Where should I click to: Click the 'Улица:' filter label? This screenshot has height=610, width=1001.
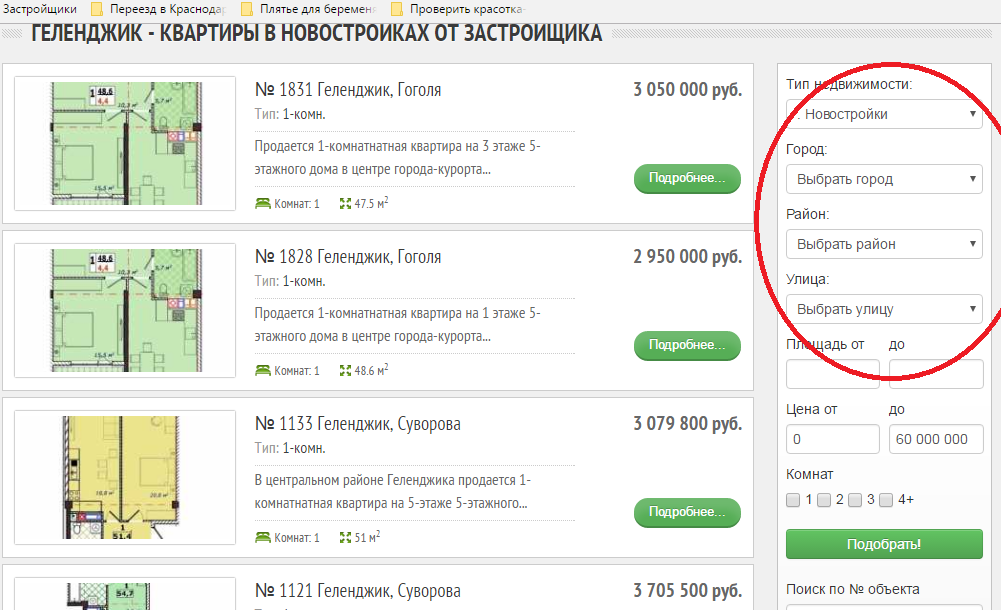pyautogui.click(x=808, y=279)
